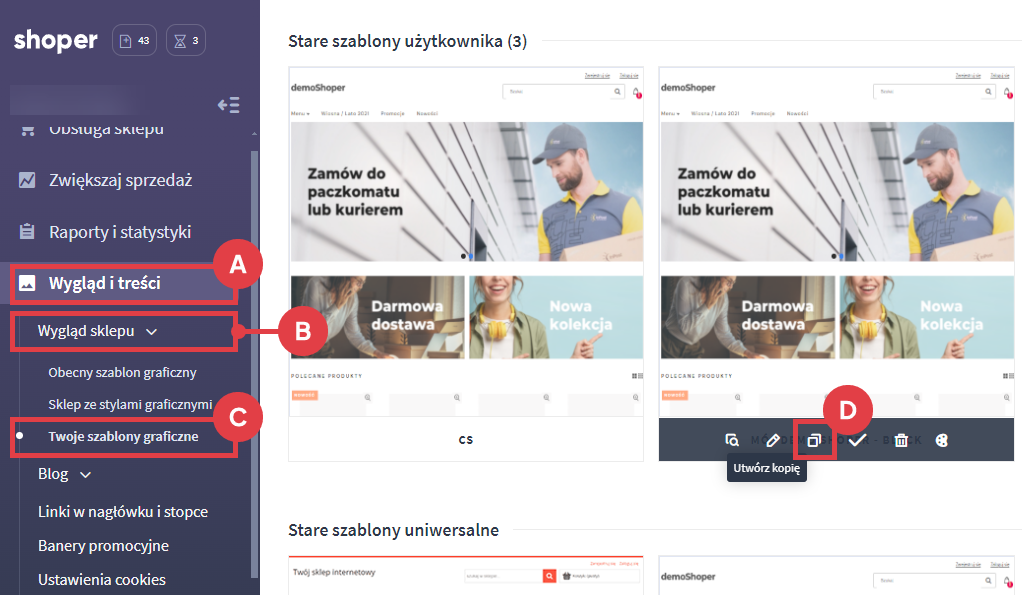
Task: Open Sklep ze stylami graficznymi
Action: pyautogui.click(x=130, y=405)
